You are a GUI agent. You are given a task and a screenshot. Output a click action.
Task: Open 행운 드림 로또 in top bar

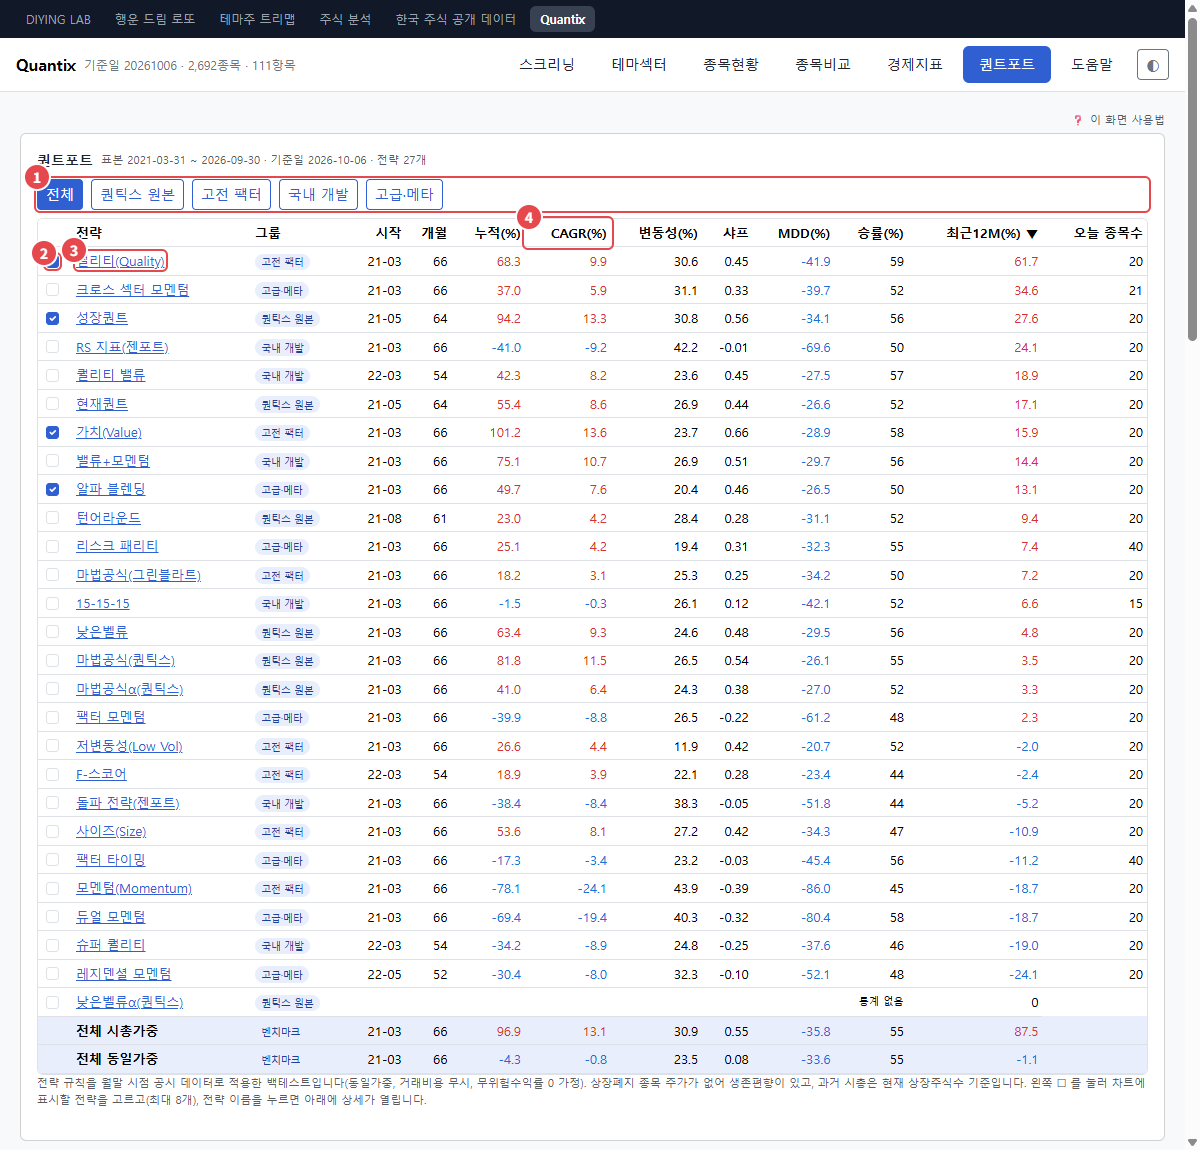click(x=155, y=19)
